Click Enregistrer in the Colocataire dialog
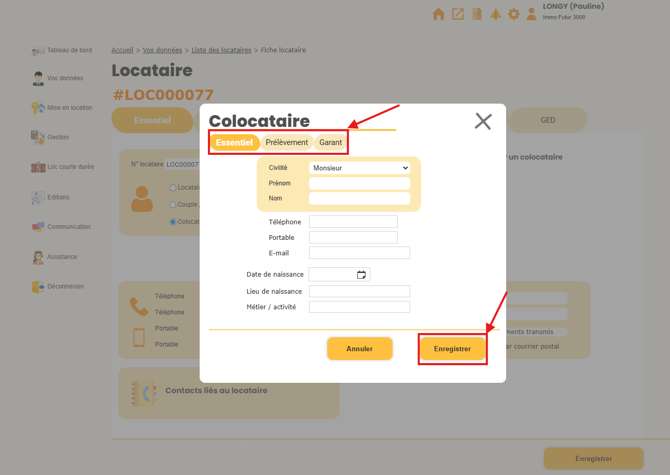Viewport: 670px width, 475px height. pyautogui.click(x=453, y=349)
